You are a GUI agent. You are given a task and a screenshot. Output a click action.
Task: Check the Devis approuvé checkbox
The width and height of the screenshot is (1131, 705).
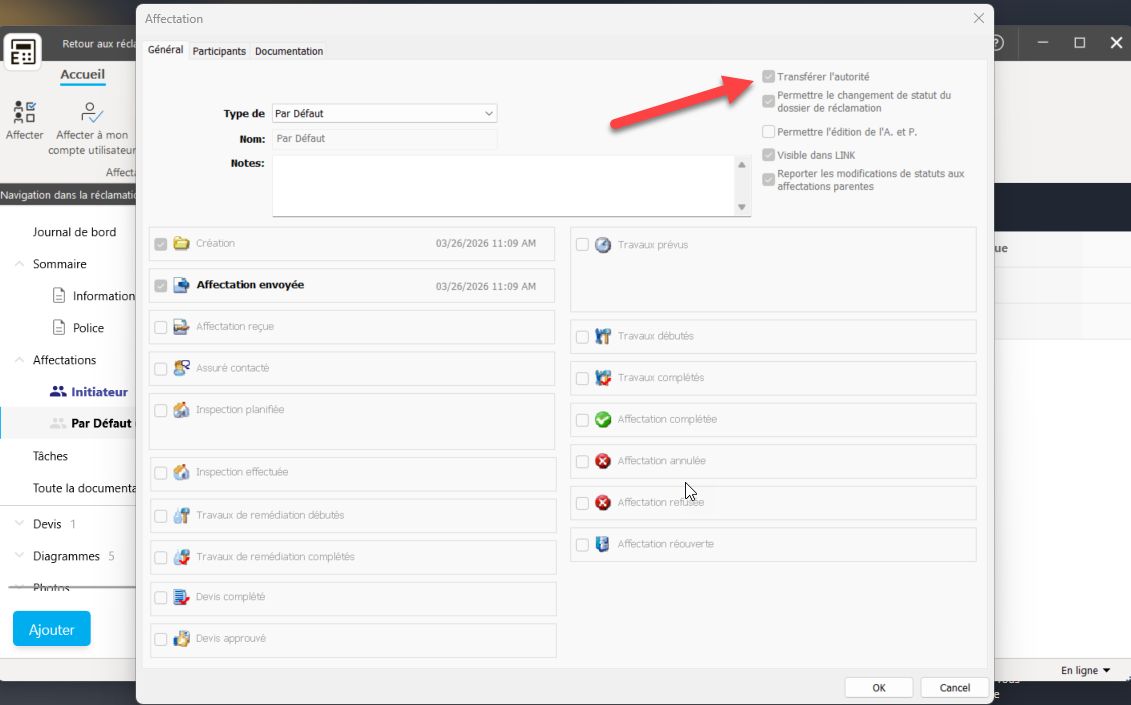coord(161,639)
